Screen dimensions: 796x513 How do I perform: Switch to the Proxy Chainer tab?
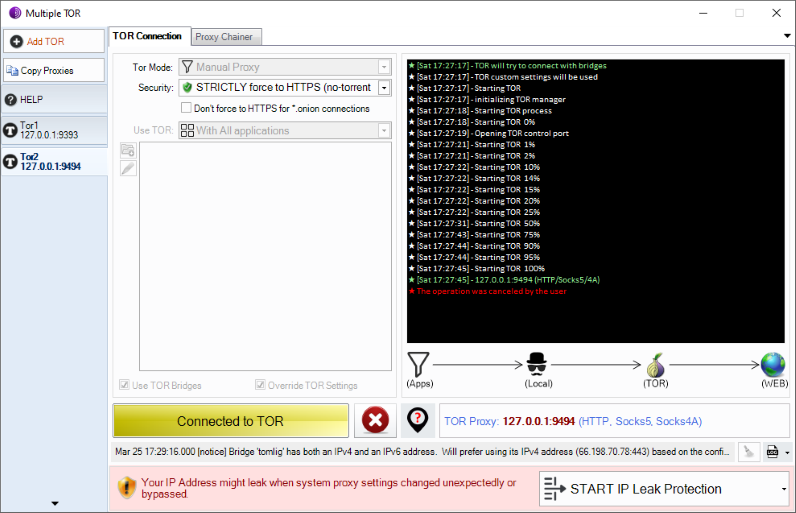(x=226, y=37)
